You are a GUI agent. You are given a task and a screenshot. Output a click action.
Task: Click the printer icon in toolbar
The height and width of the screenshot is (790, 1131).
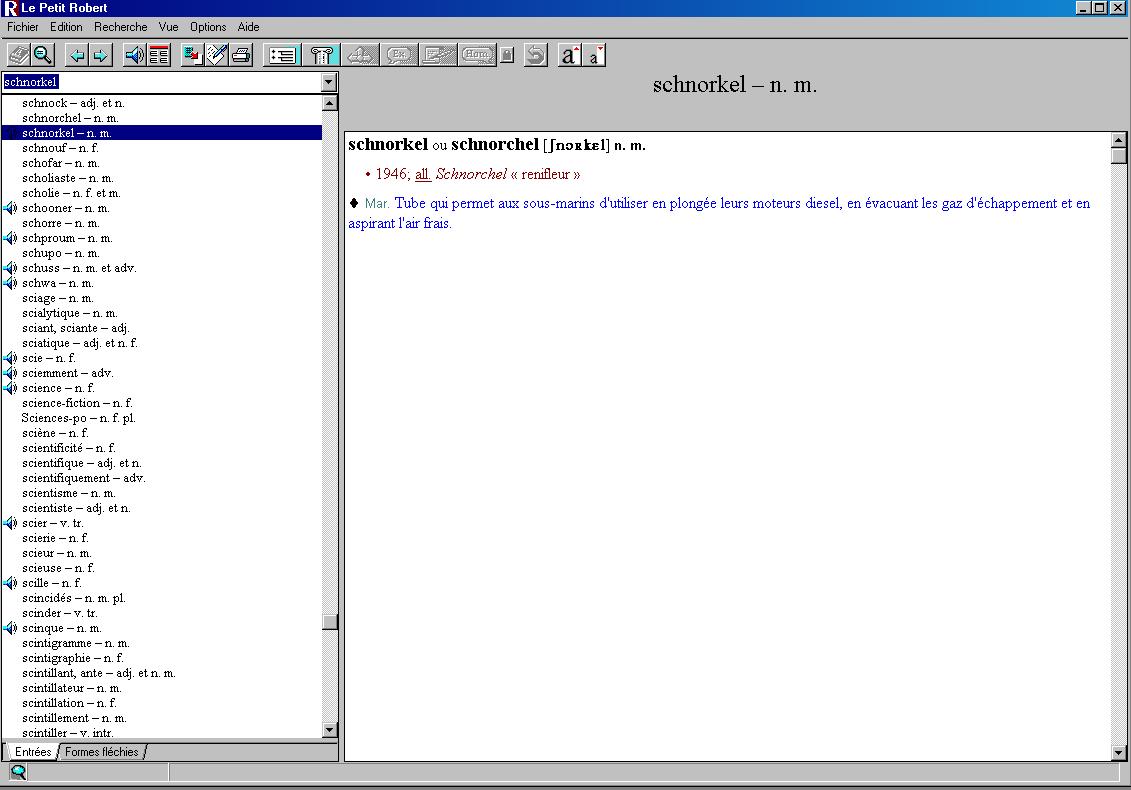(241, 55)
